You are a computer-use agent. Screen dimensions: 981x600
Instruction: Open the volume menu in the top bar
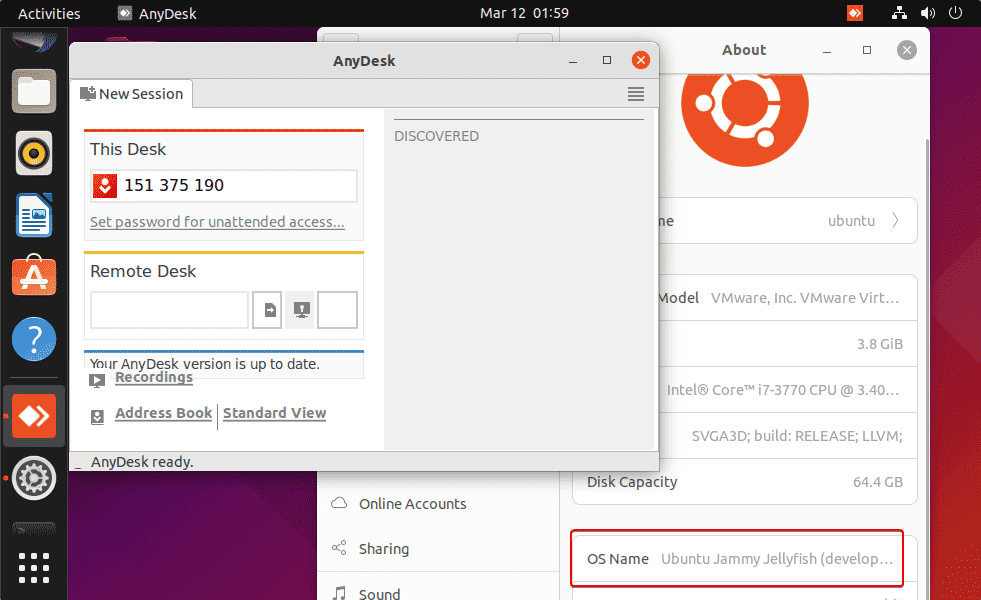(x=927, y=13)
